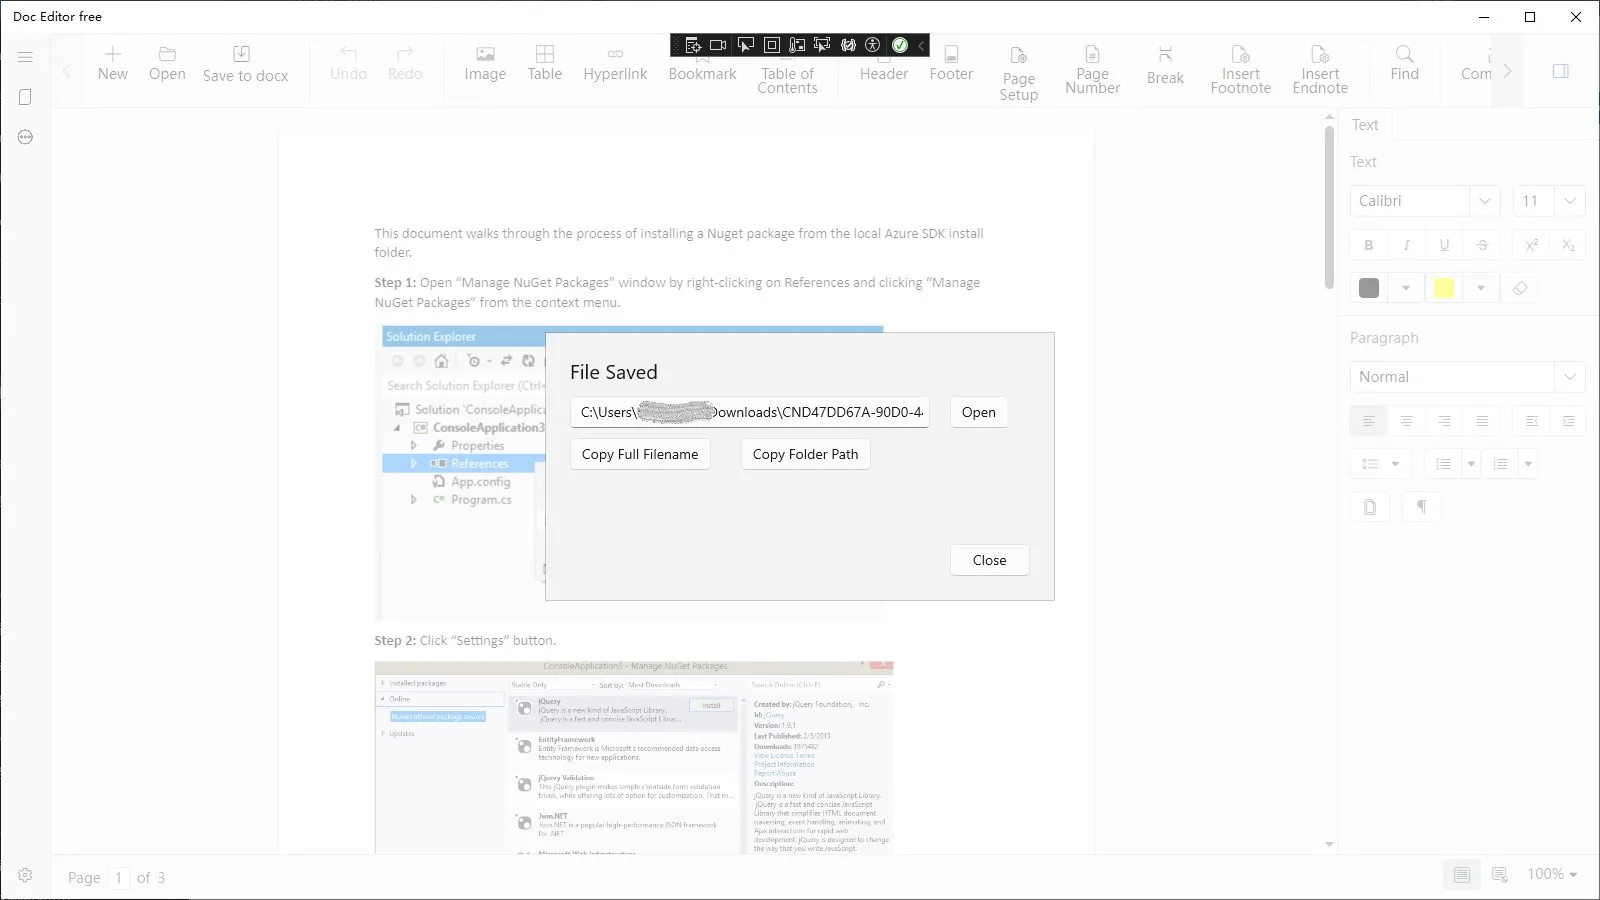Set paragraph alignment to left
Image resolution: width=1600 pixels, height=900 pixels.
click(x=1368, y=421)
